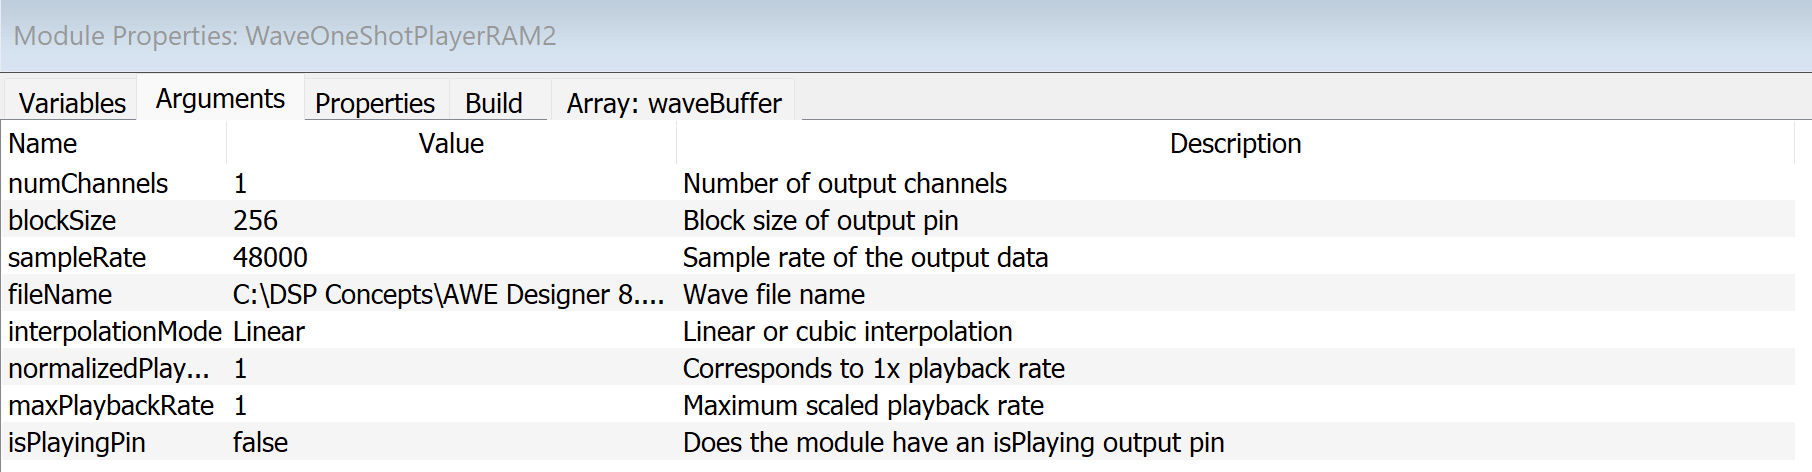The image size is (1812, 472).
Task: Show the Array: waveBuffer tab
Action: point(674,103)
